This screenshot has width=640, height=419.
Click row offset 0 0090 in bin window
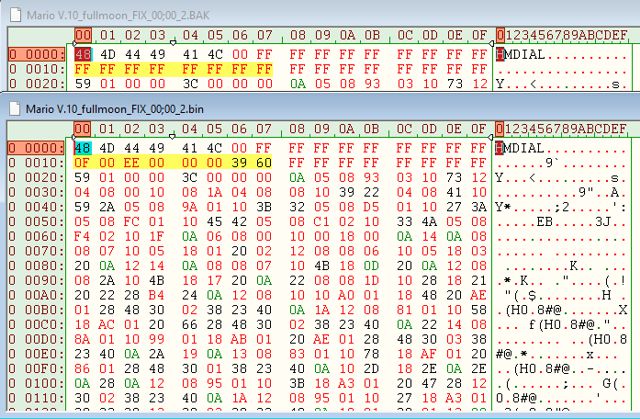click(x=36, y=280)
